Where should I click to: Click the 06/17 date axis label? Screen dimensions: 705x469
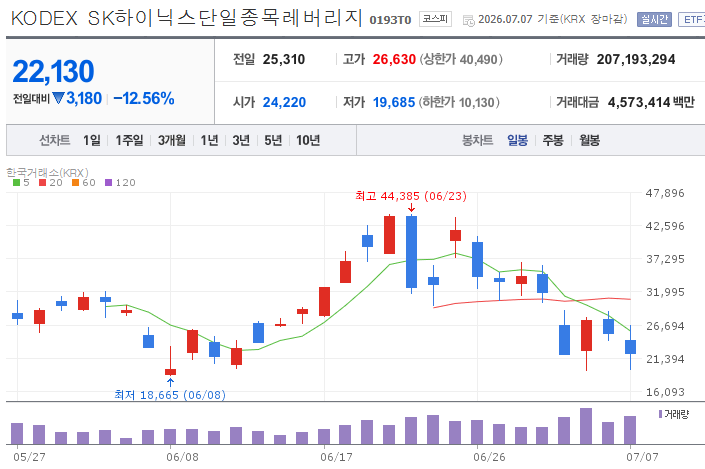pos(336,457)
